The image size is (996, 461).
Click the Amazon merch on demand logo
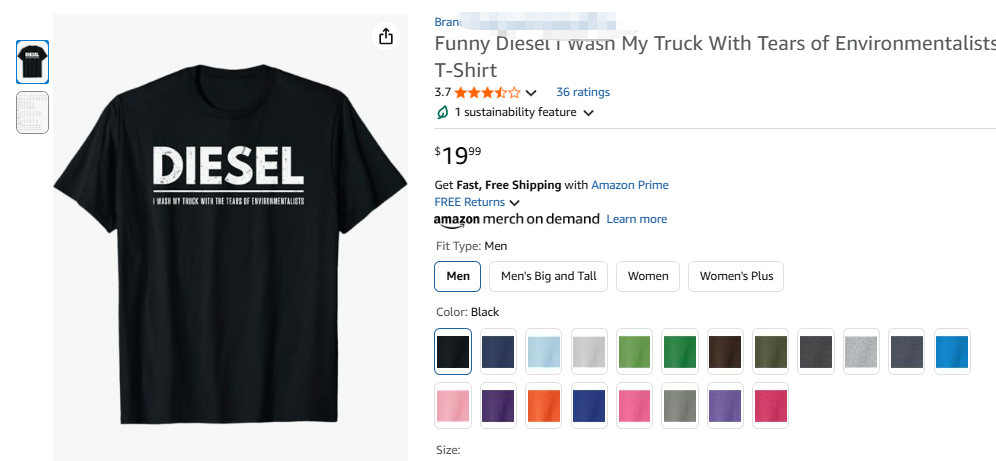[x=516, y=219]
